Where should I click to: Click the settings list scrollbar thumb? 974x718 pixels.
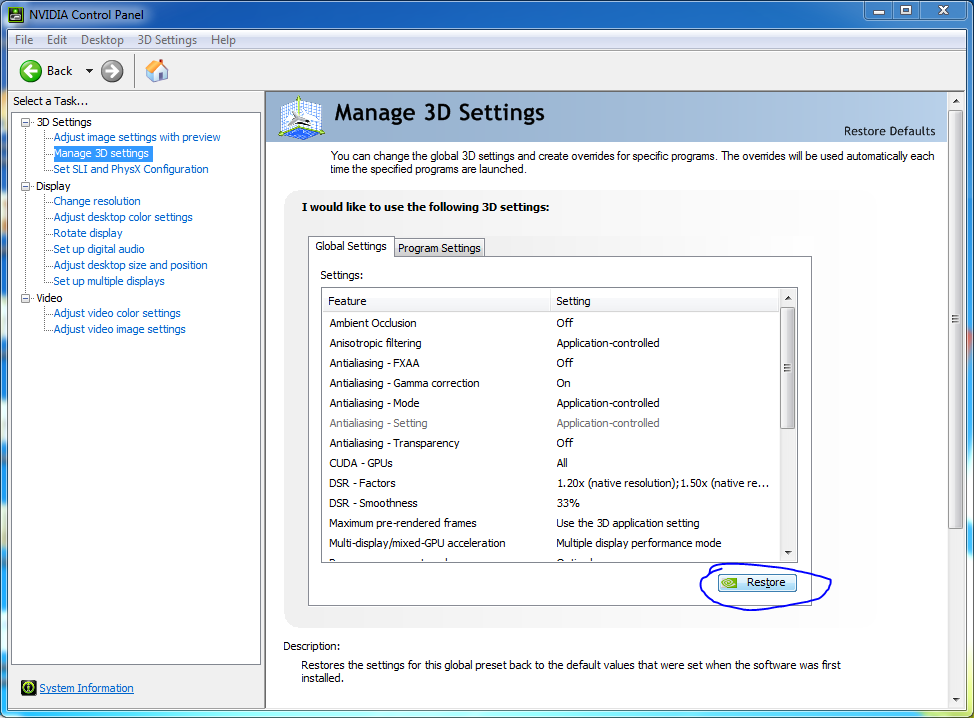[788, 368]
